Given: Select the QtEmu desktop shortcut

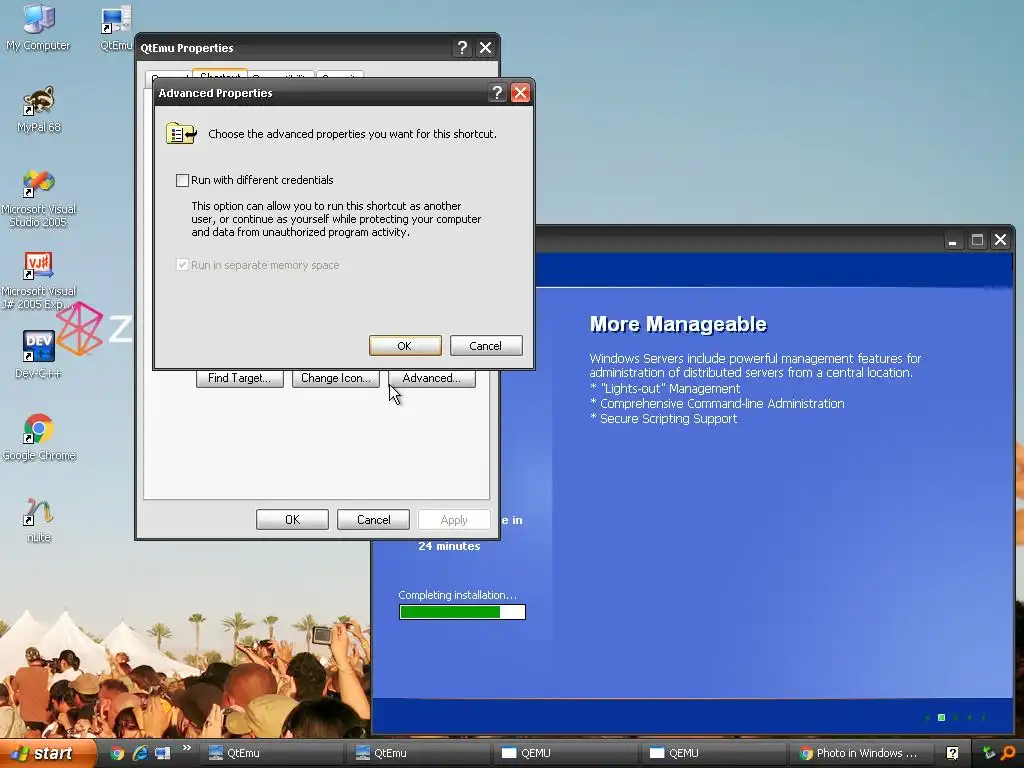Looking at the screenshot, I should point(116,27).
